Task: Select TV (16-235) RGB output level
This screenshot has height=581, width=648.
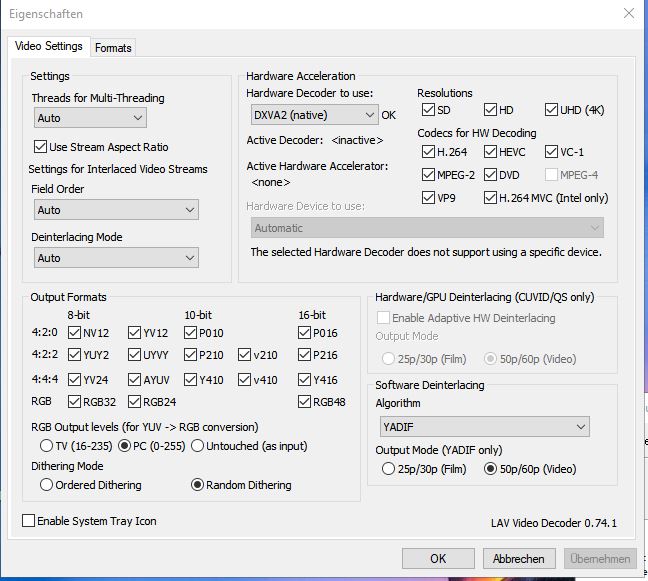Action: click(x=46, y=445)
